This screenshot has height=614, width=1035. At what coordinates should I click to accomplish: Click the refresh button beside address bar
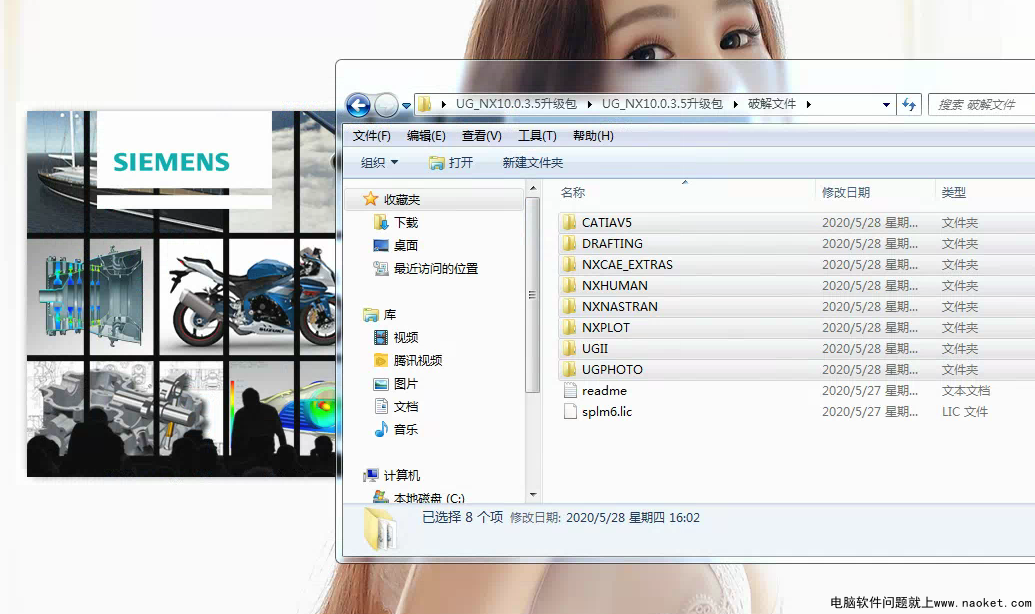click(909, 104)
